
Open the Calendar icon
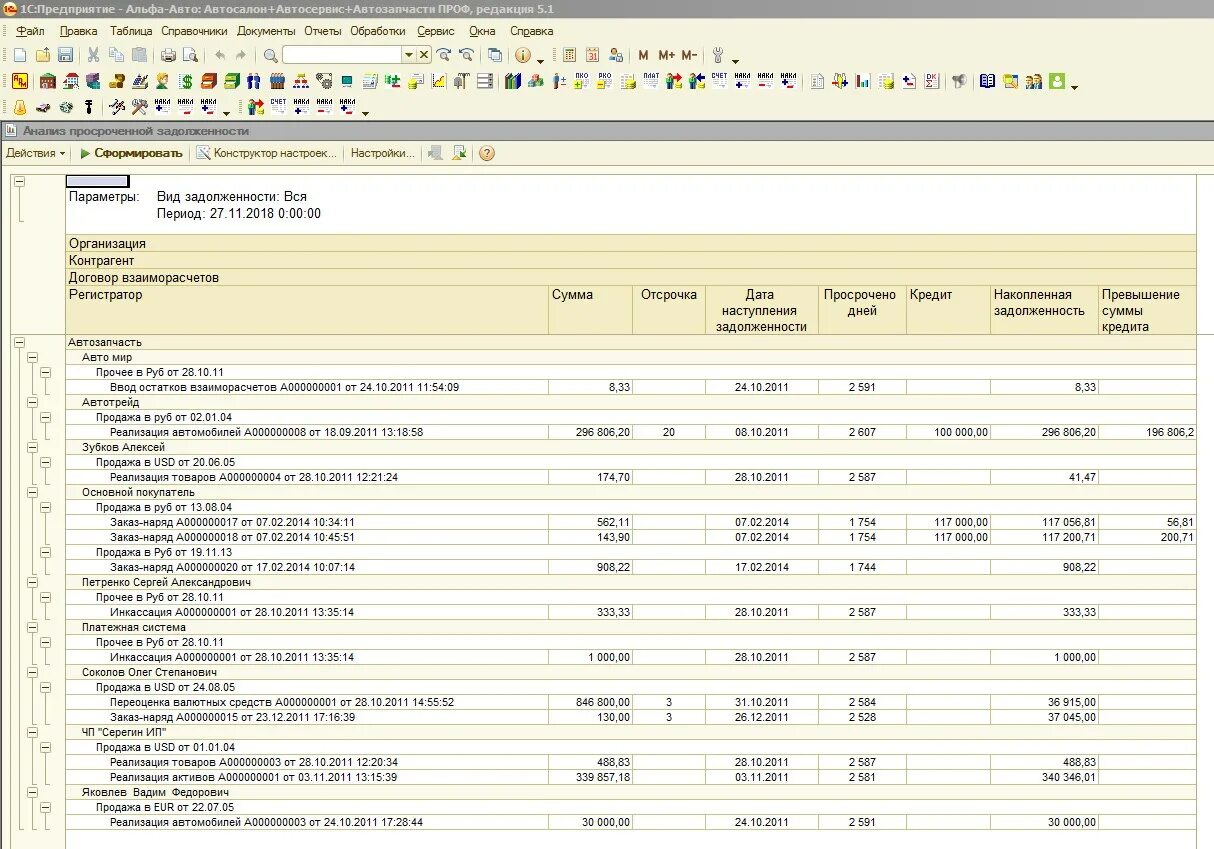[593, 55]
